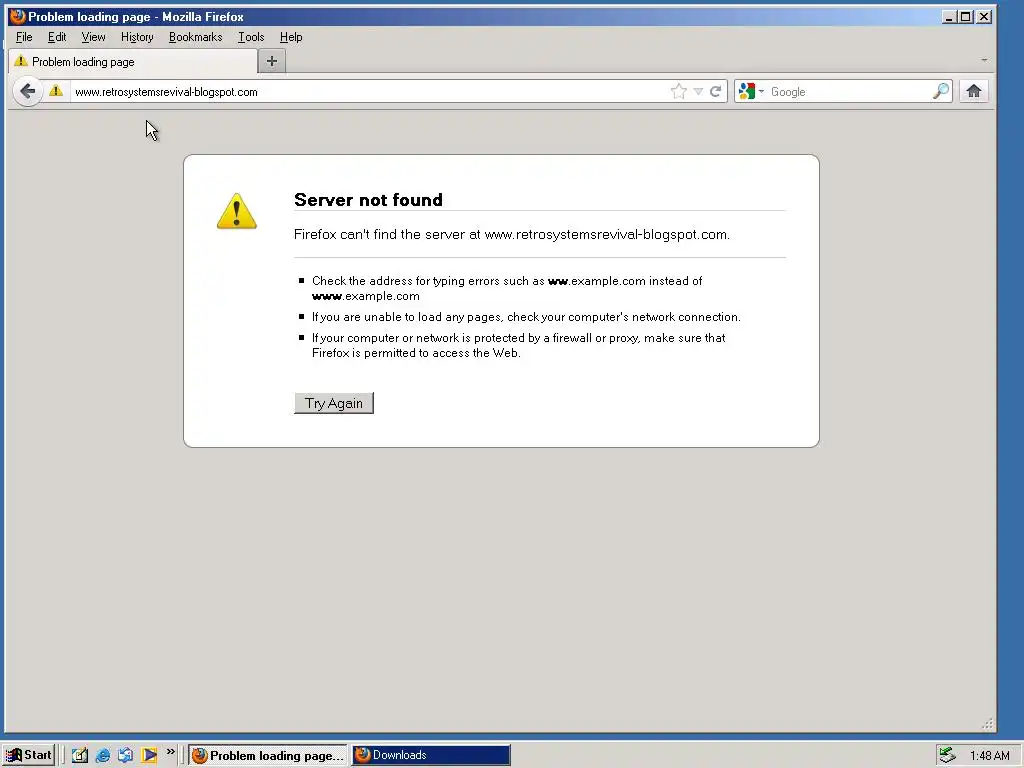The width and height of the screenshot is (1024, 768).
Task: Launch Windows Media Player from quick launch
Action: point(149,755)
